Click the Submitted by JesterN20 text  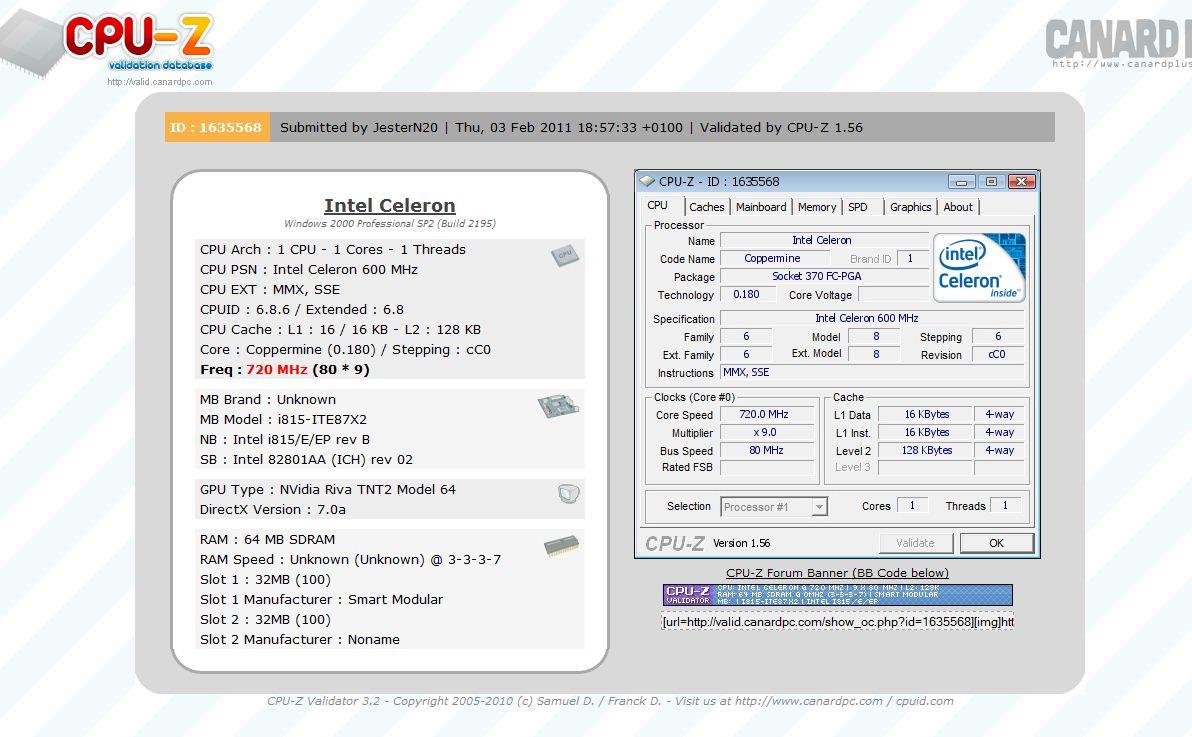[x=359, y=127]
